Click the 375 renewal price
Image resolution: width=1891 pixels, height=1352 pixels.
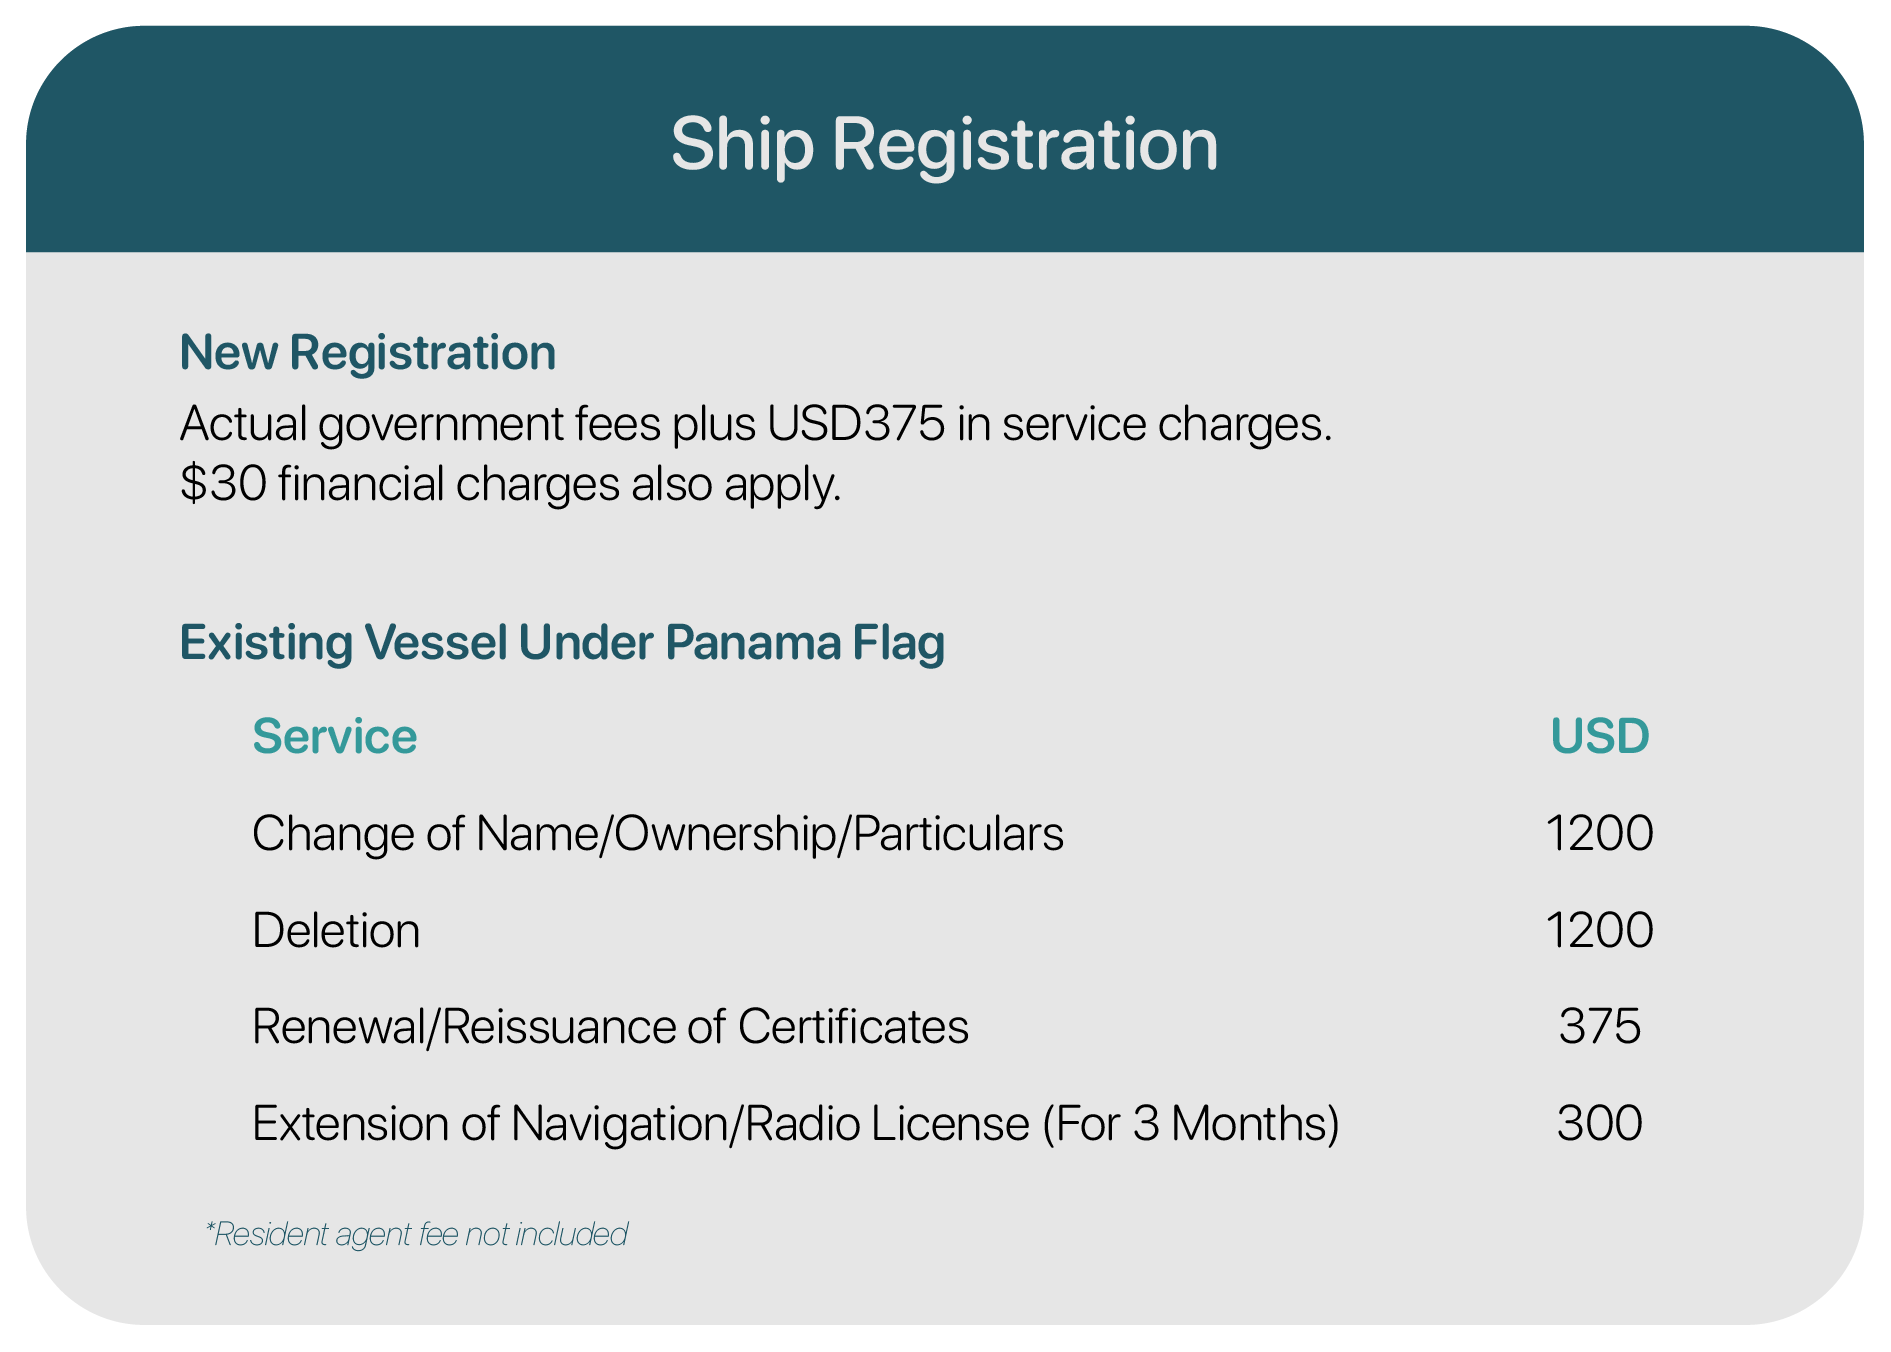pos(1599,1027)
